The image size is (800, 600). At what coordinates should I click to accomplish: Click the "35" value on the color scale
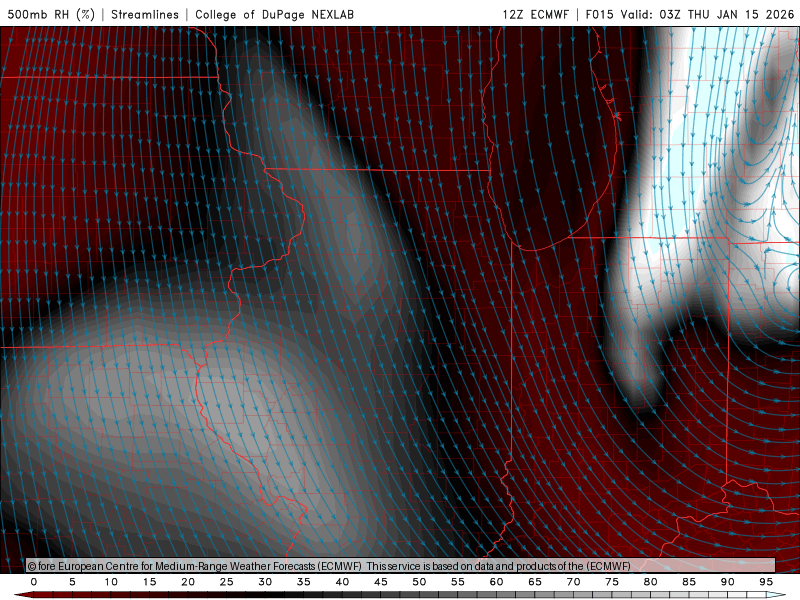[x=304, y=582]
